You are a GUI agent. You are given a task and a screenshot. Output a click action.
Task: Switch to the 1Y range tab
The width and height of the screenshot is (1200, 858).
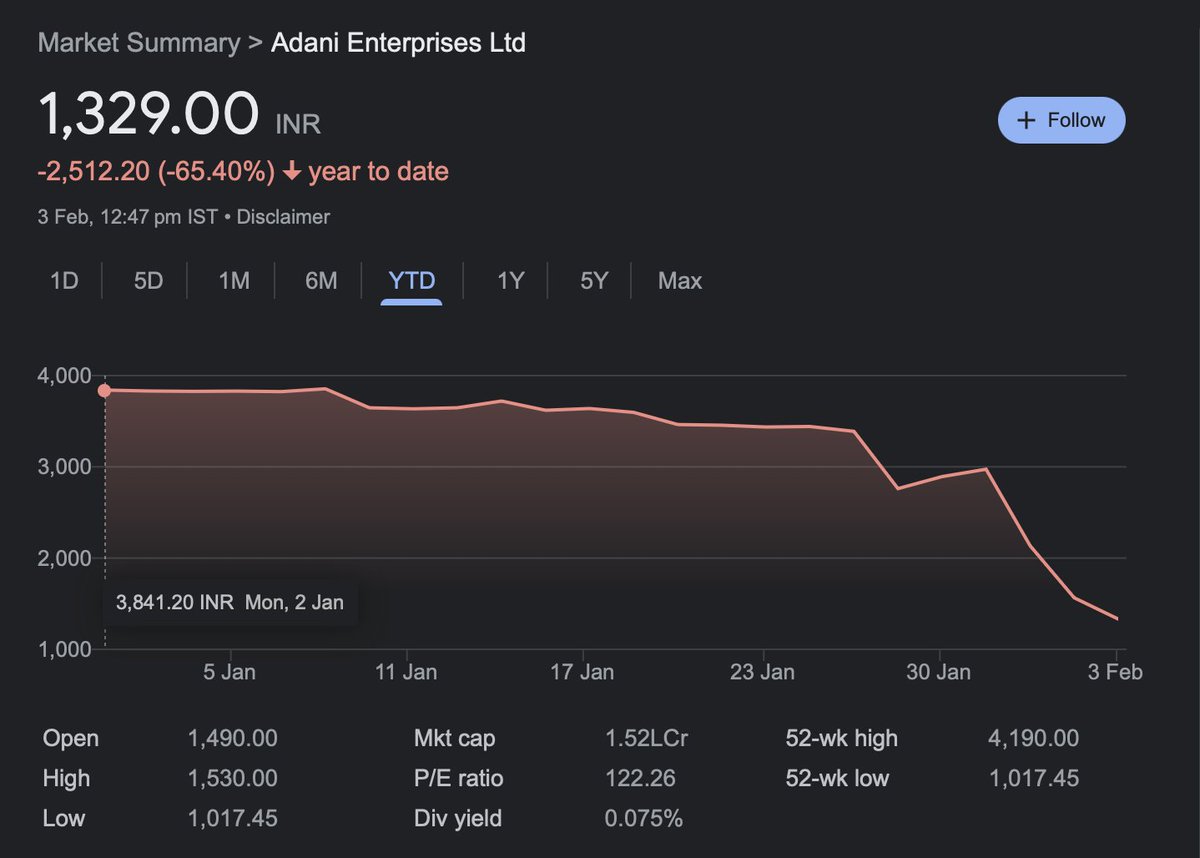tap(510, 281)
